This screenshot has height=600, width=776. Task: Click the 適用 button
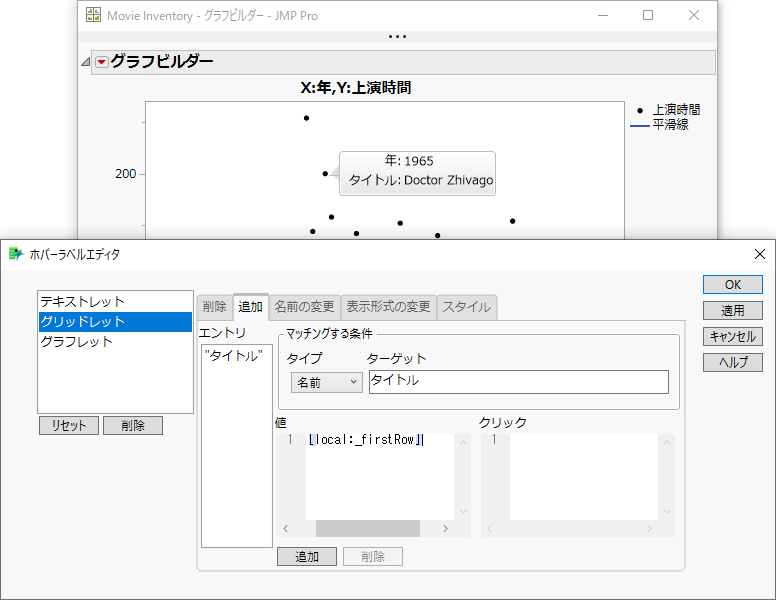732,311
